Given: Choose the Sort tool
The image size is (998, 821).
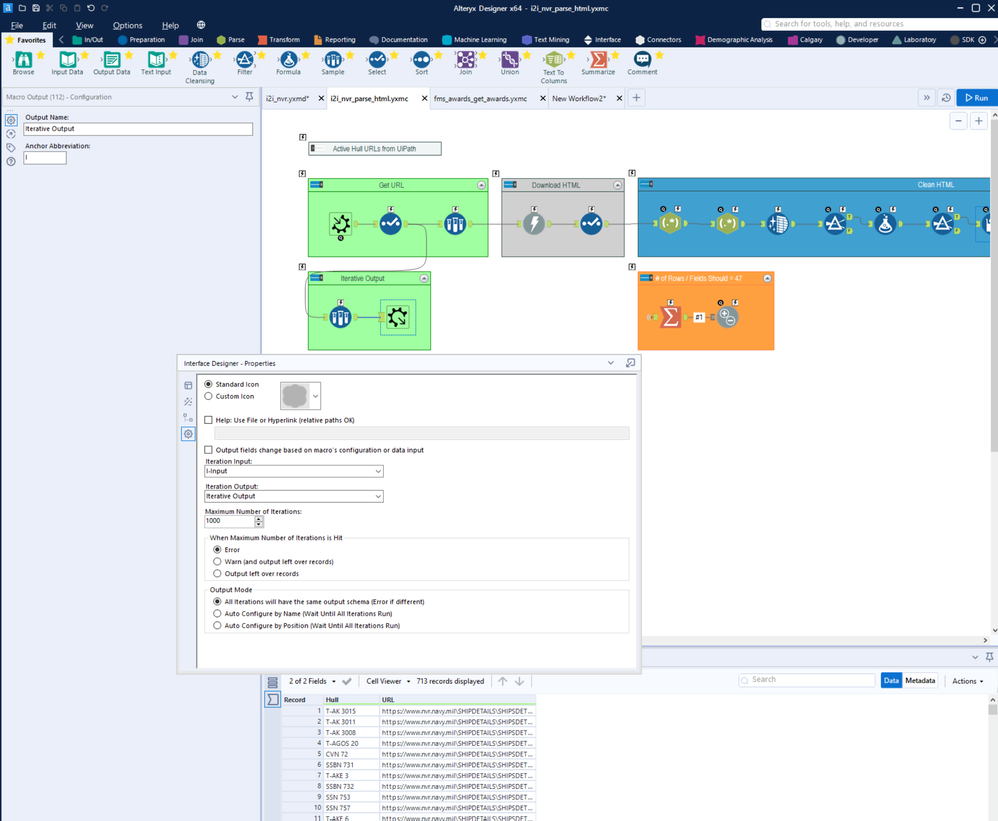Looking at the screenshot, I should coord(421,62).
